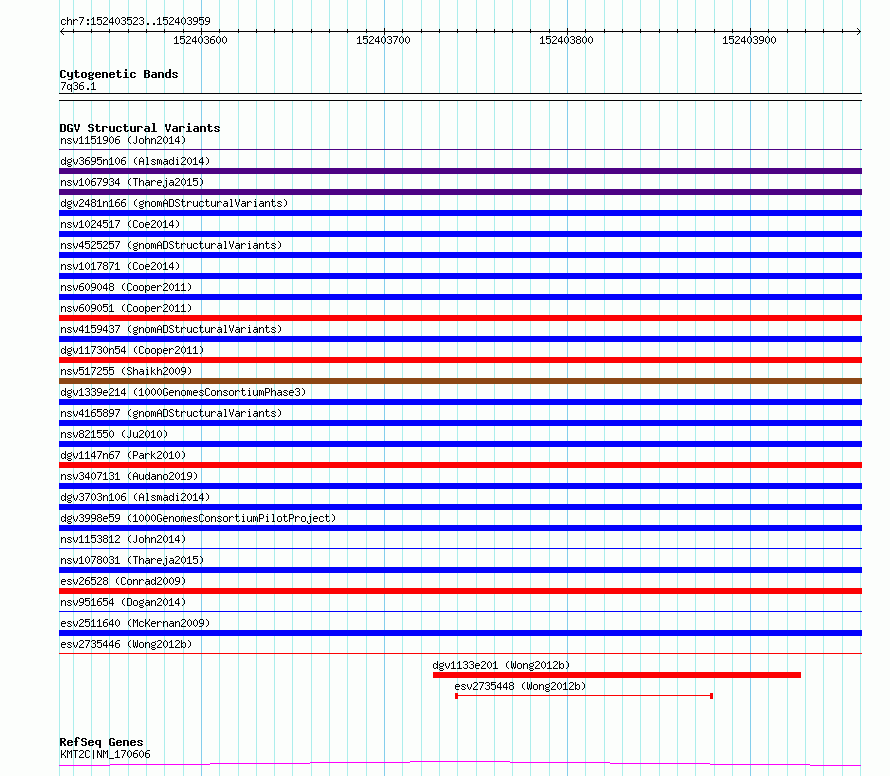Pick the nsv1078031 (Thareja2015) variant name

[132, 560]
